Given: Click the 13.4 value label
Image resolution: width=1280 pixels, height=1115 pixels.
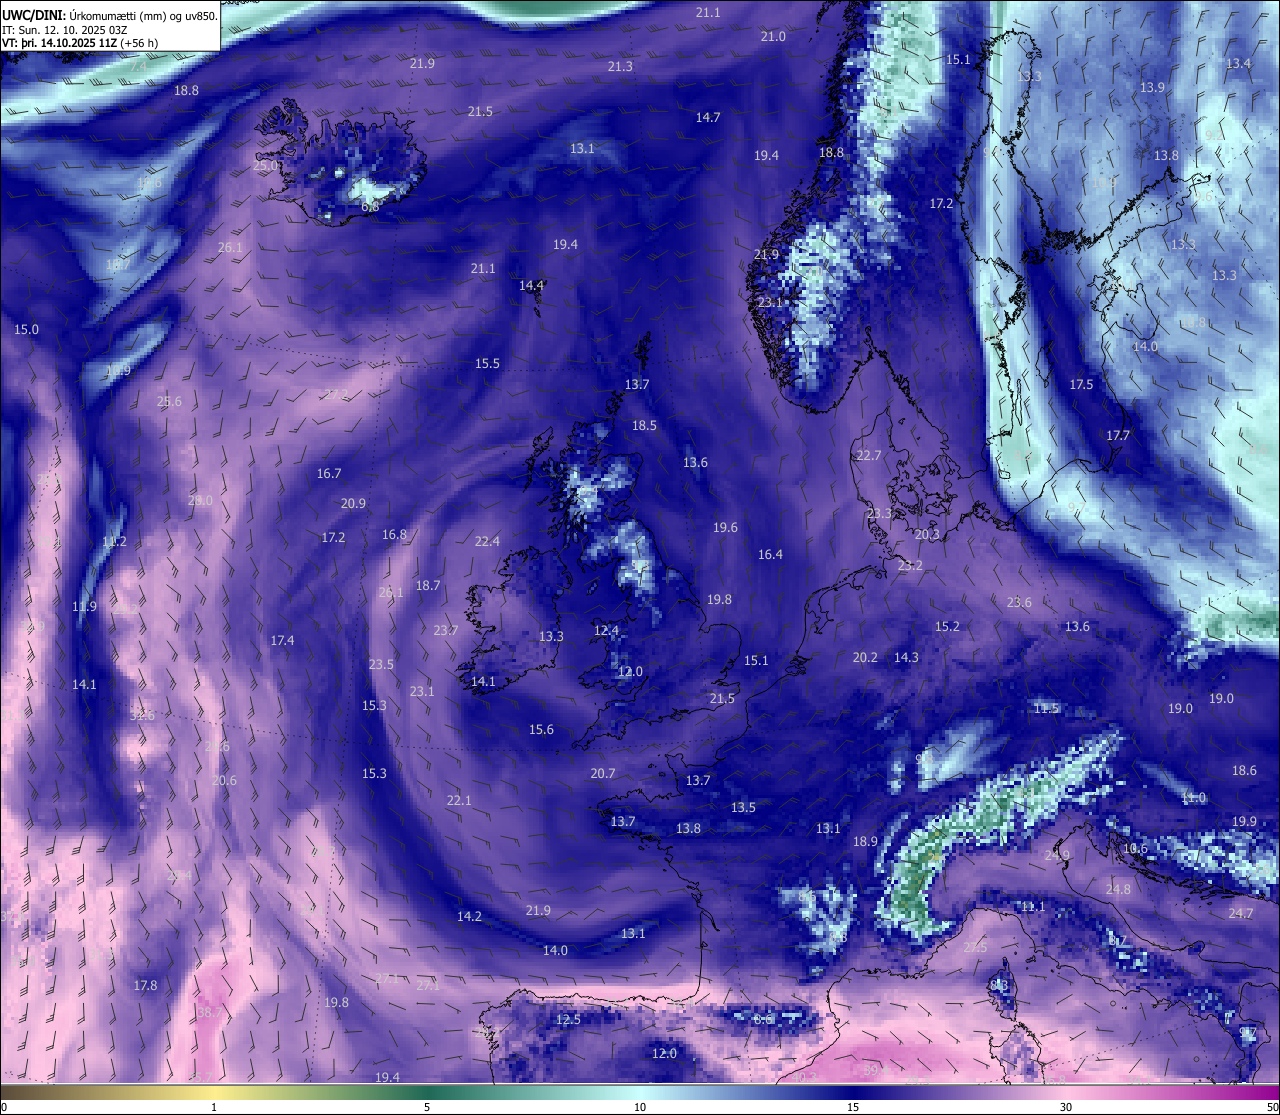Looking at the screenshot, I should tap(1238, 63).
